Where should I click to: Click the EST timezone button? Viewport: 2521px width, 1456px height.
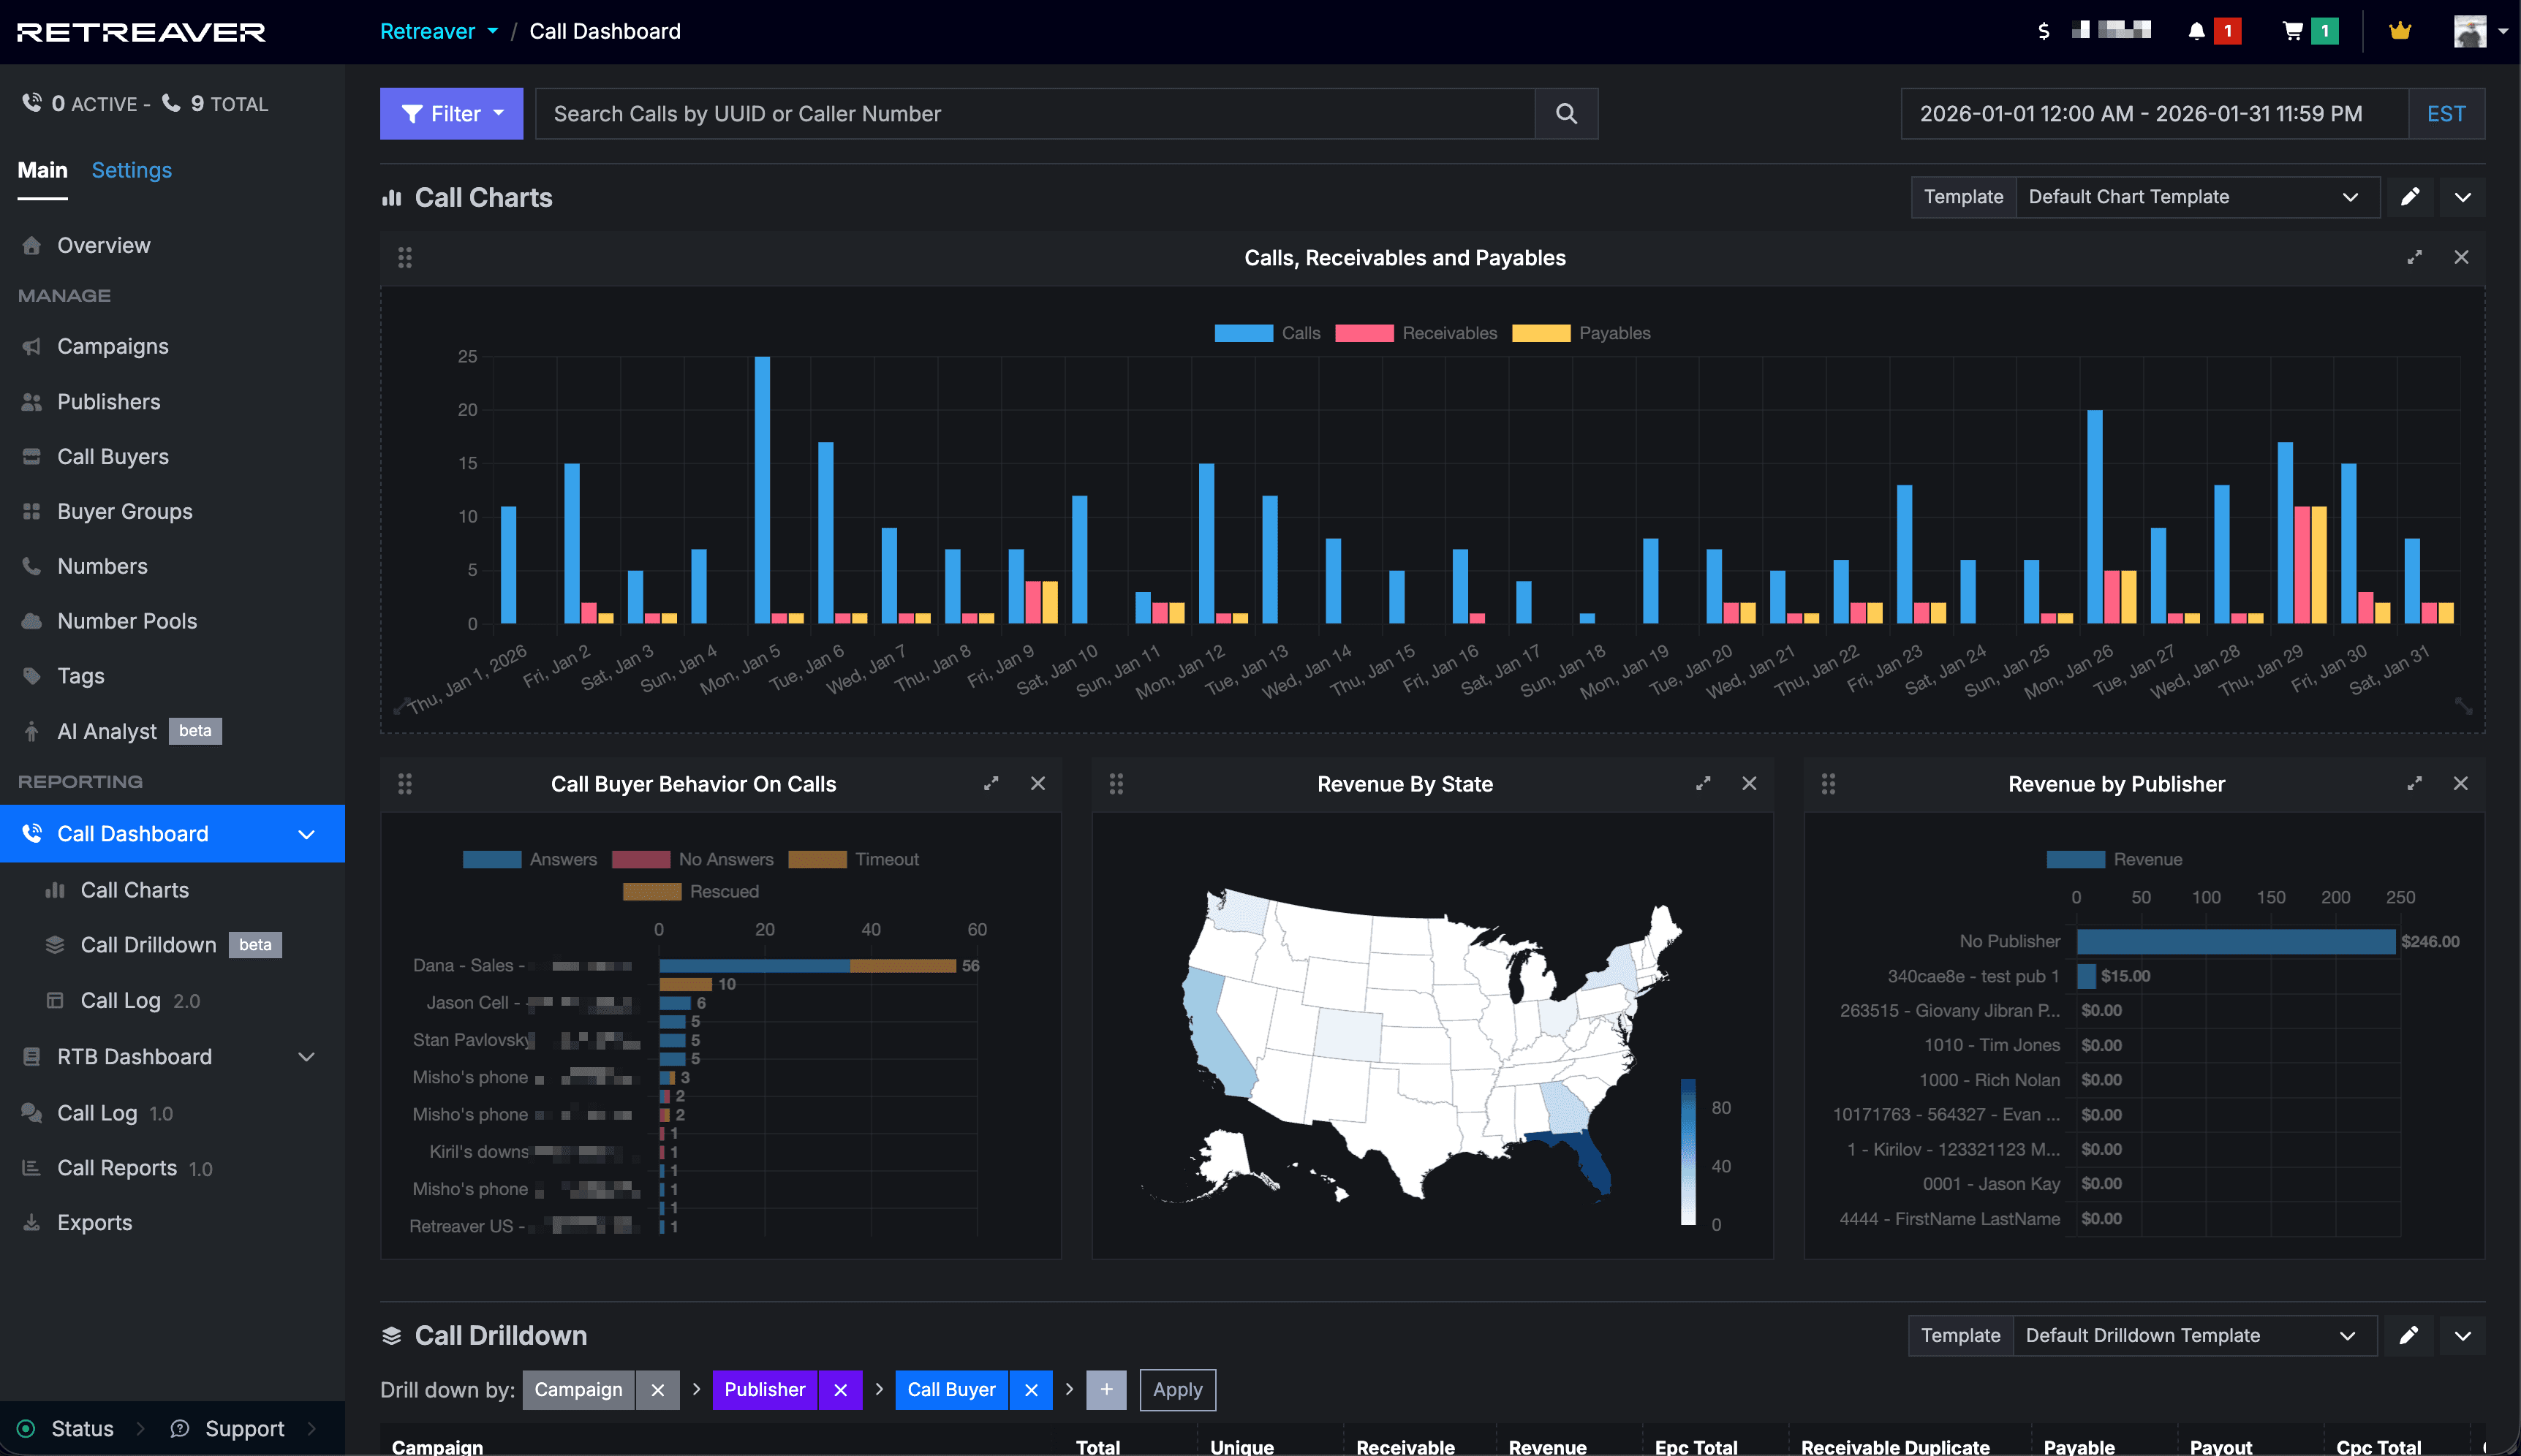point(2445,113)
